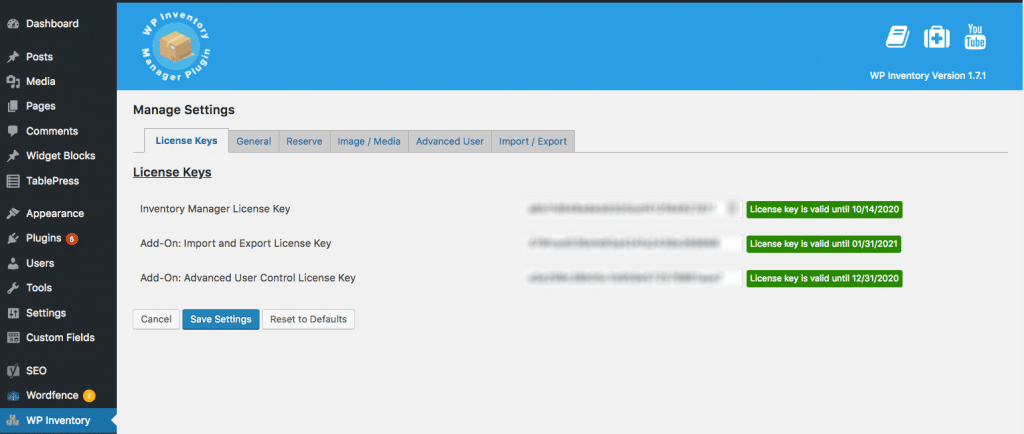This screenshot has width=1024, height=434.
Task: Click the Cancel button
Action: point(156,319)
